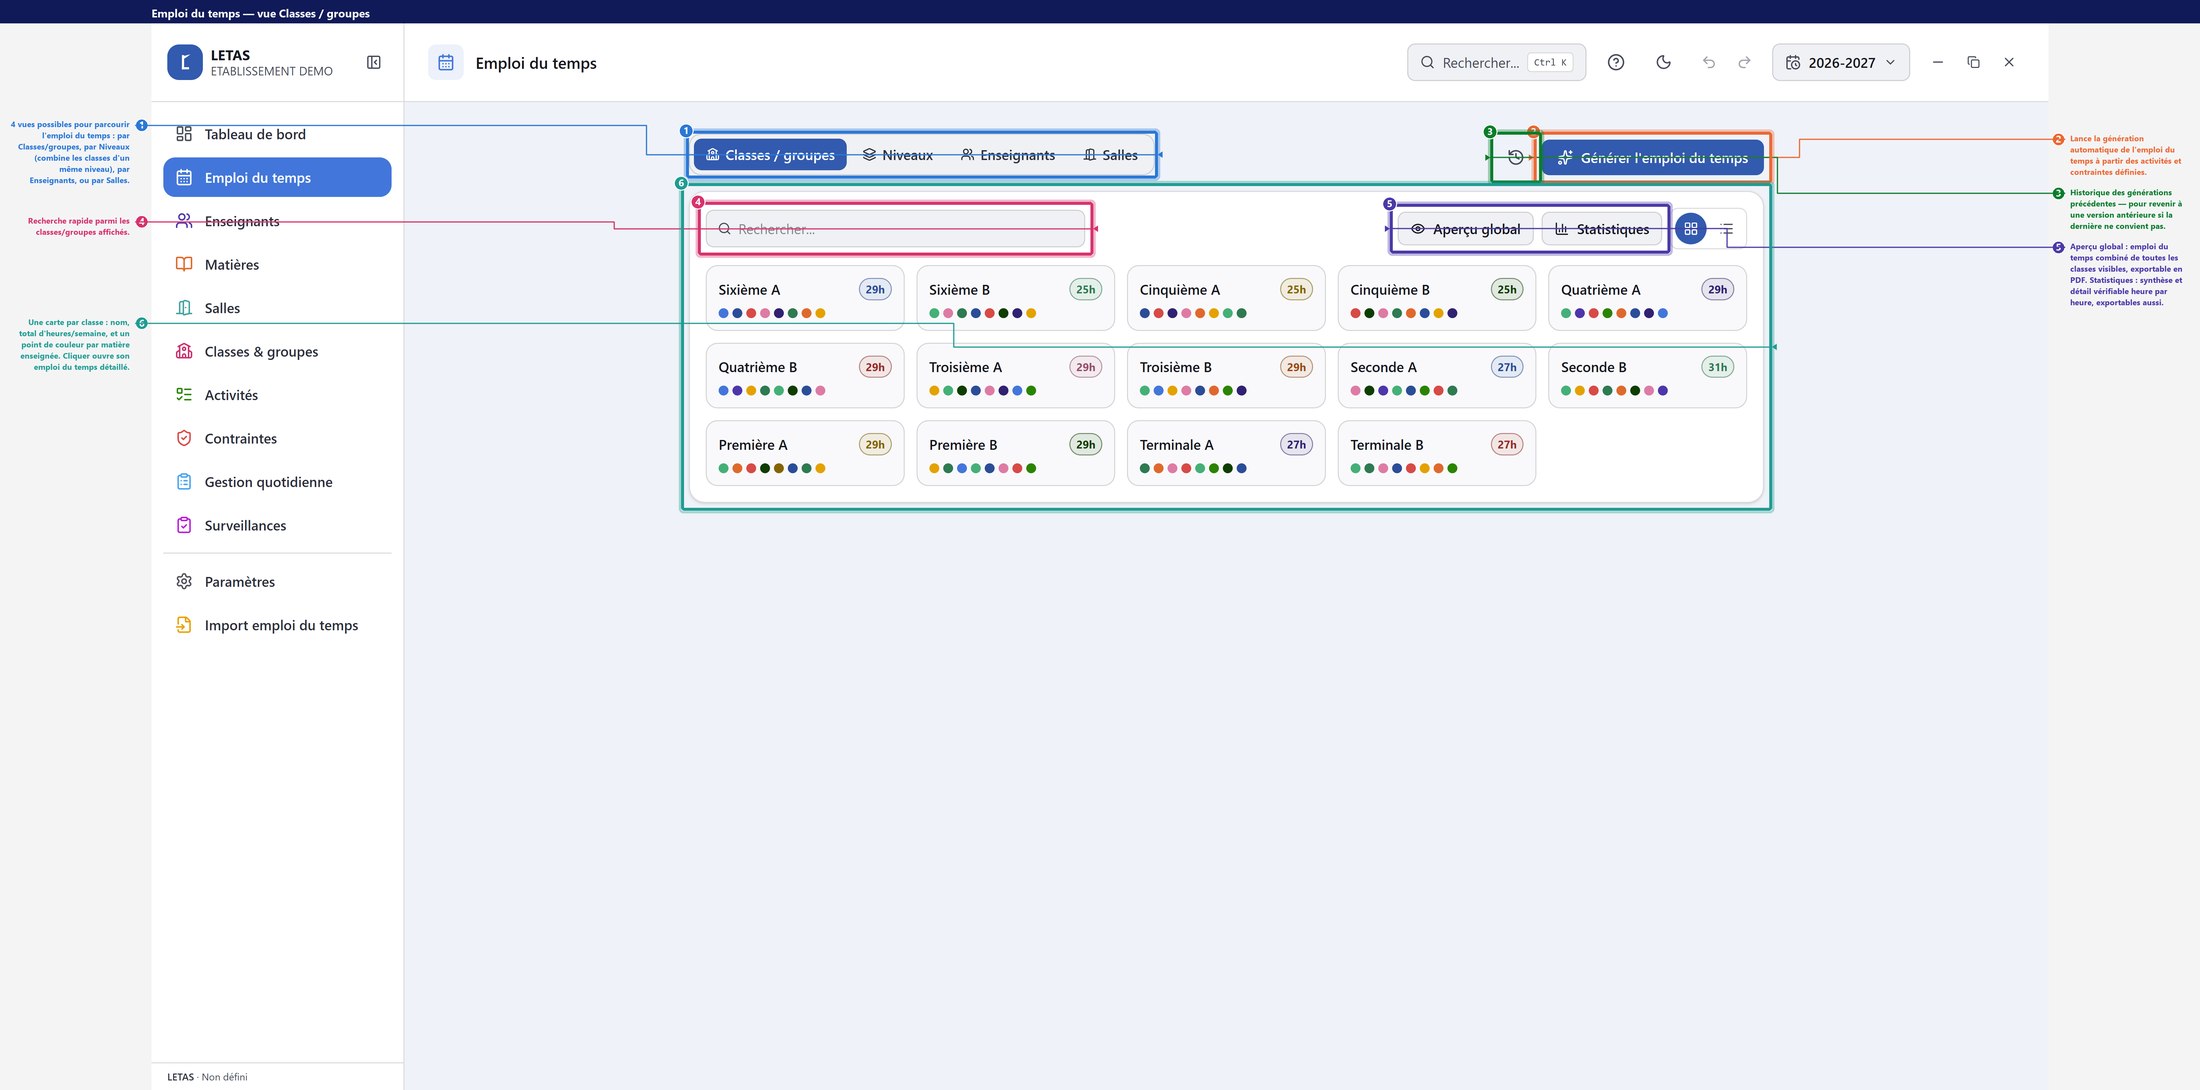Click the Surveillances sidebar icon
The width and height of the screenshot is (2200, 1090).
[184, 525]
